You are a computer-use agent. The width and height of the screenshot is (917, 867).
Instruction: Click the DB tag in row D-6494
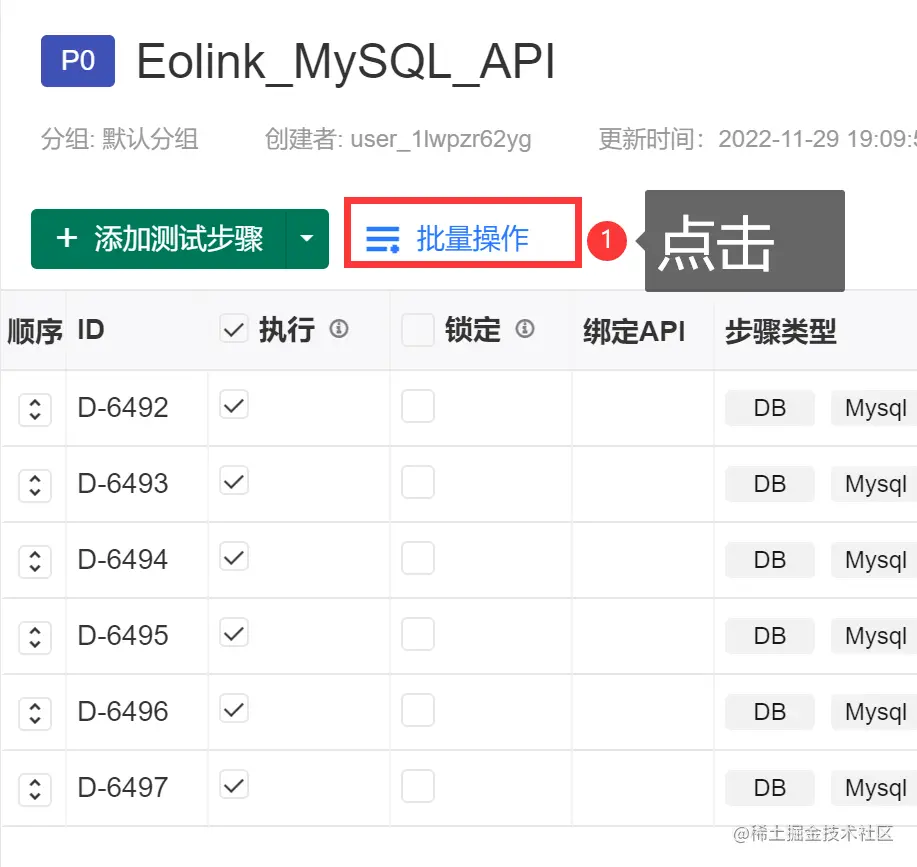[x=770, y=560]
